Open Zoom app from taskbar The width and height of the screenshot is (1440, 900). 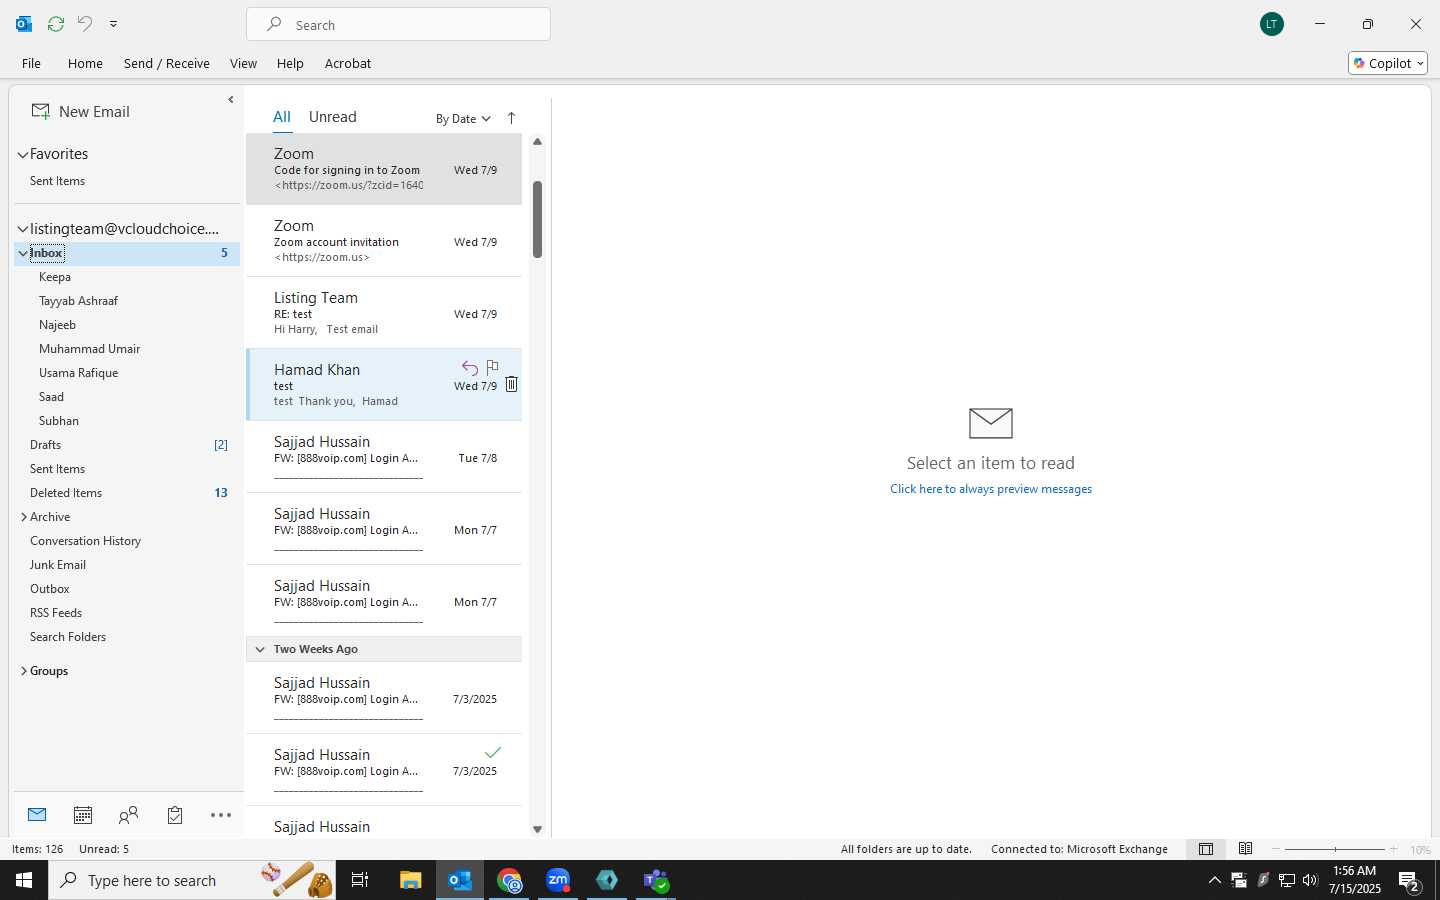(558, 880)
